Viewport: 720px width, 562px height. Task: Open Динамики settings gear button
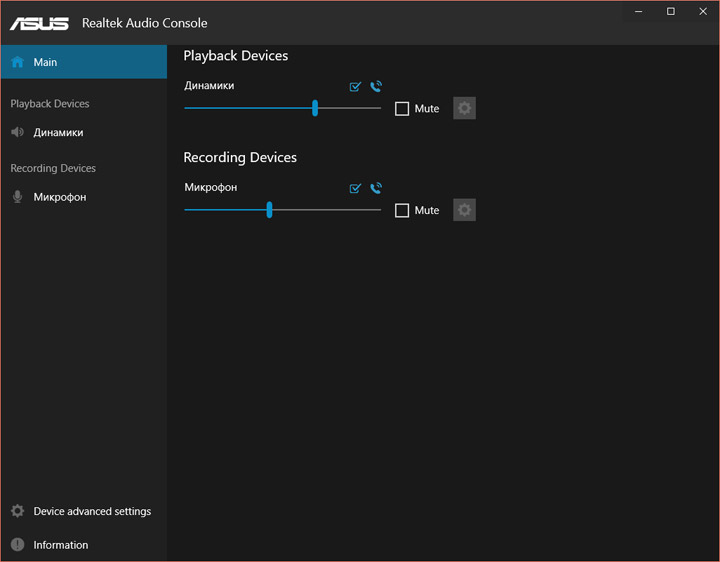click(x=464, y=108)
